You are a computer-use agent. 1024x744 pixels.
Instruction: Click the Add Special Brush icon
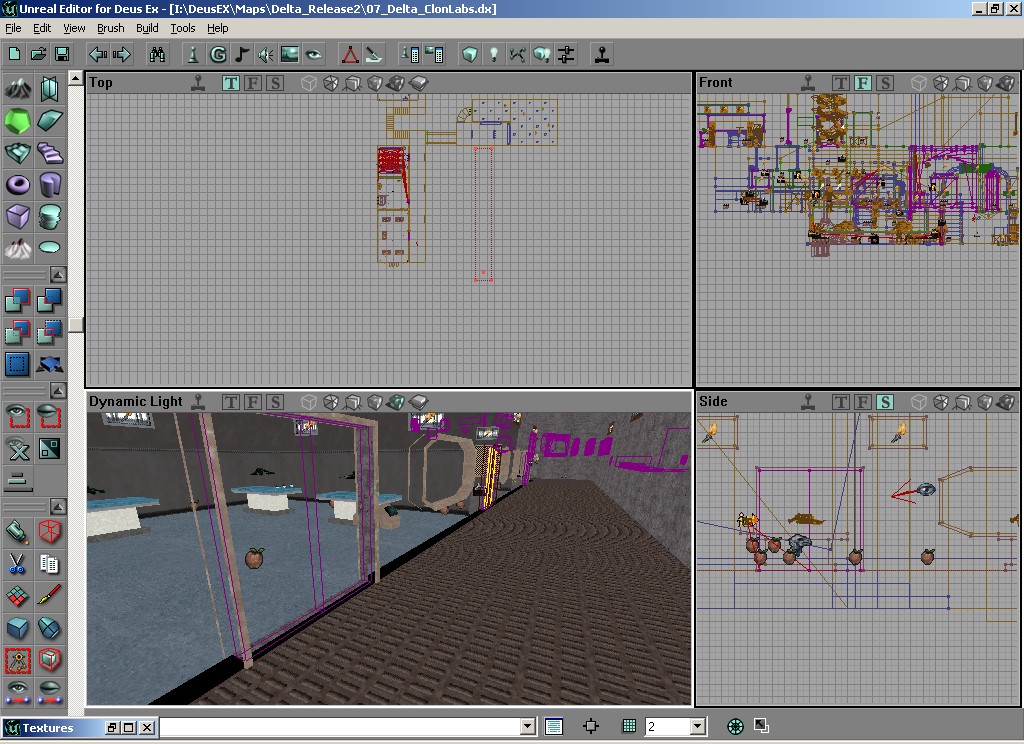pyautogui.click(x=18, y=364)
